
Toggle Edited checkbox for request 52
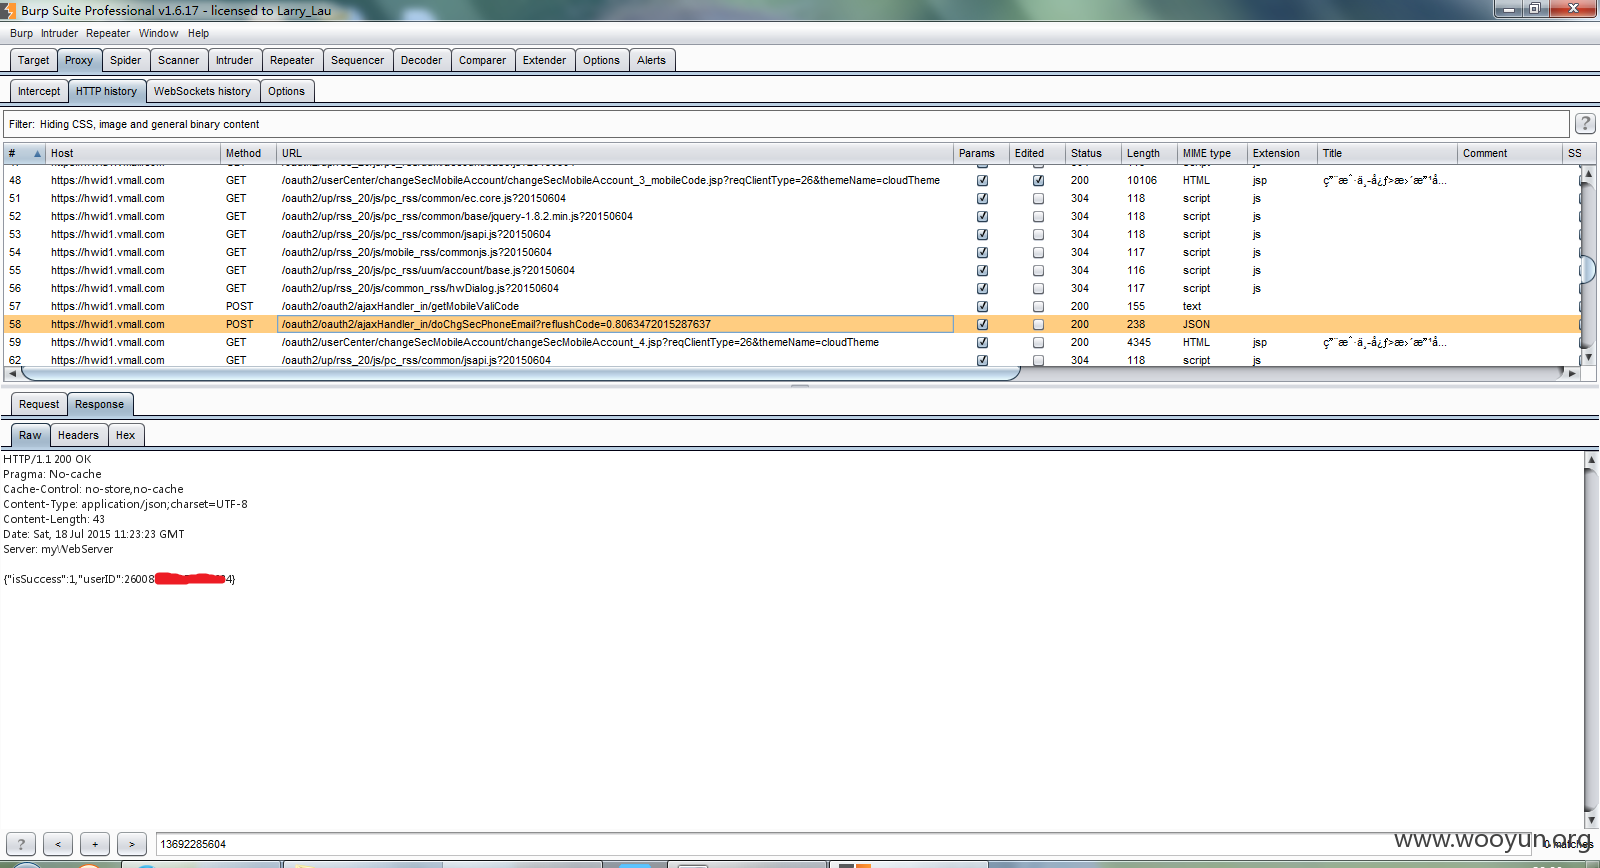point(1038,217)
